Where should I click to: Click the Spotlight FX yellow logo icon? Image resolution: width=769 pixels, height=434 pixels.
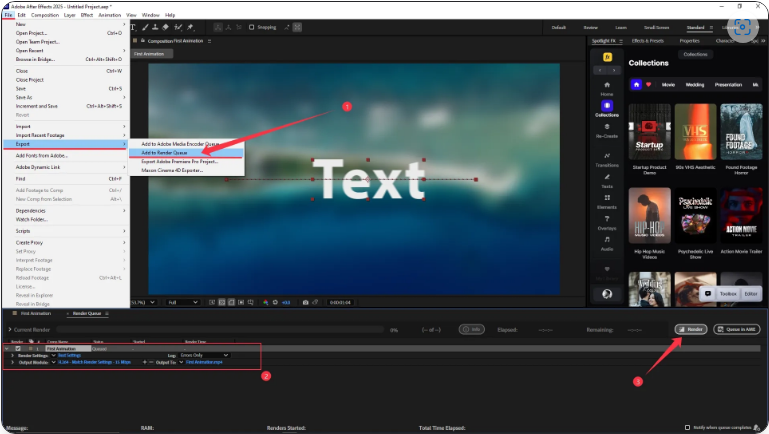(607, 57)
